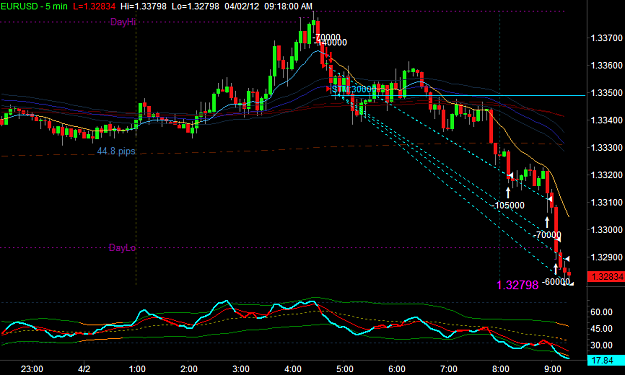Click the 9:00 time axis label
This screenshot has height=375, width=625.
click(x=553, y=369)
